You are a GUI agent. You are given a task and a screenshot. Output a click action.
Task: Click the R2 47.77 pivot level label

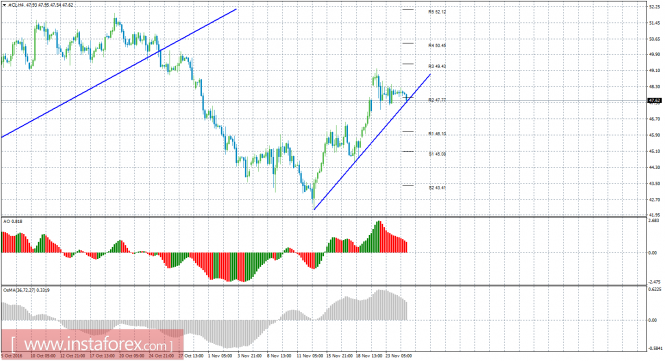[438, 100]
